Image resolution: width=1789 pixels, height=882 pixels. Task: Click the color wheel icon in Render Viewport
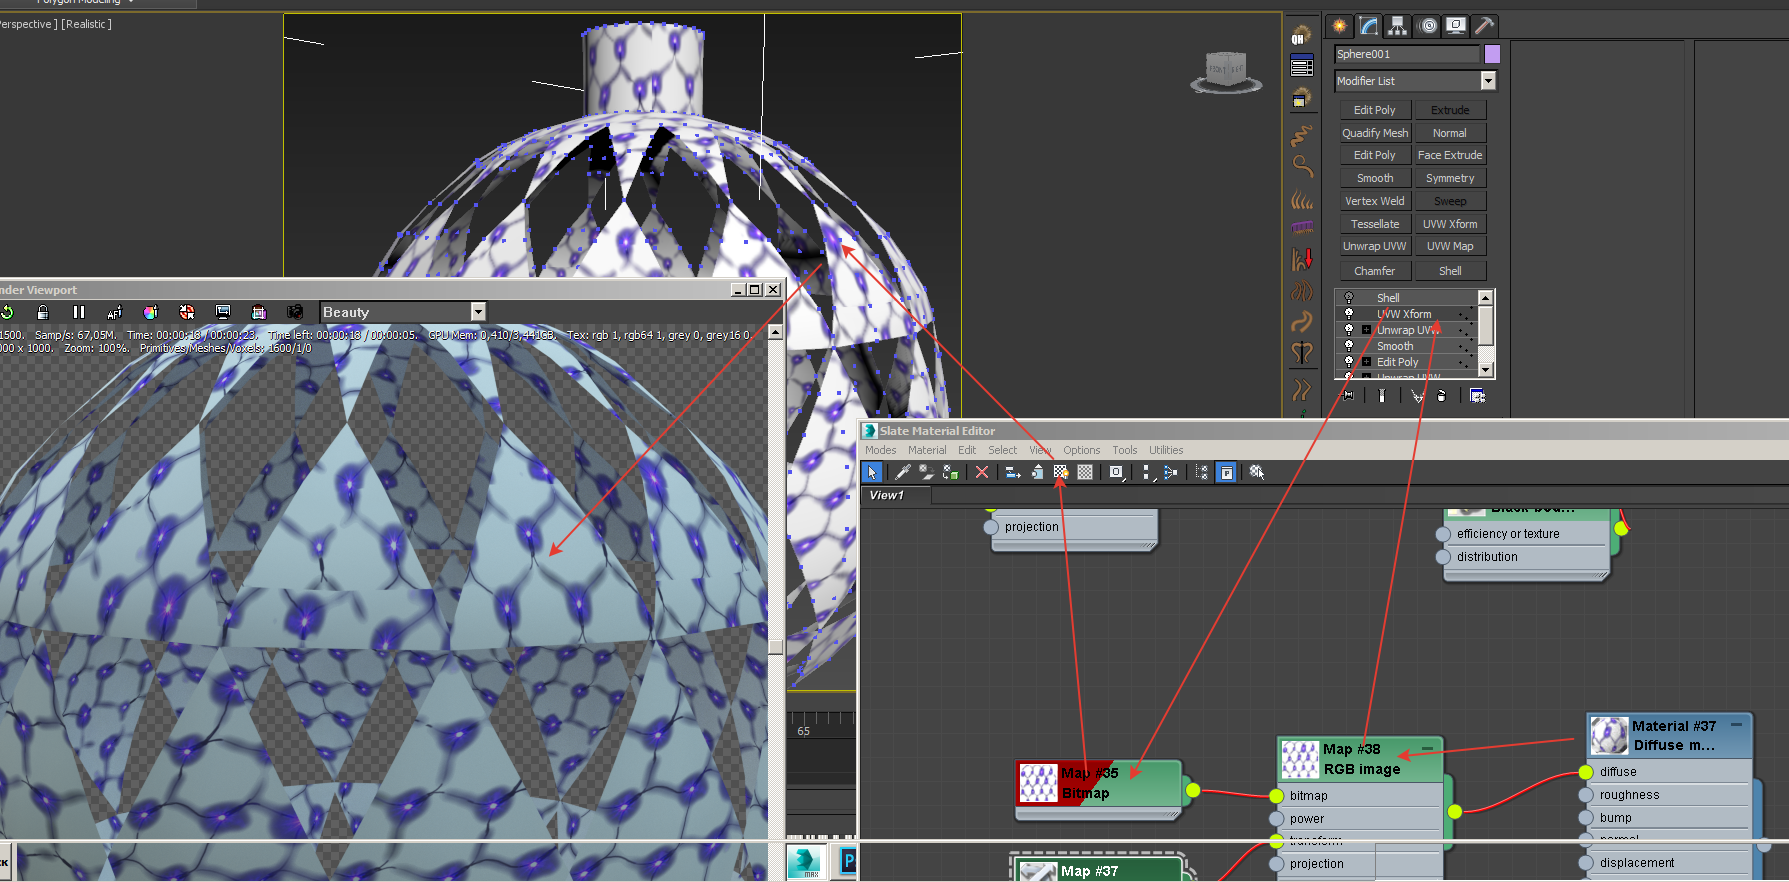(150, 313)
